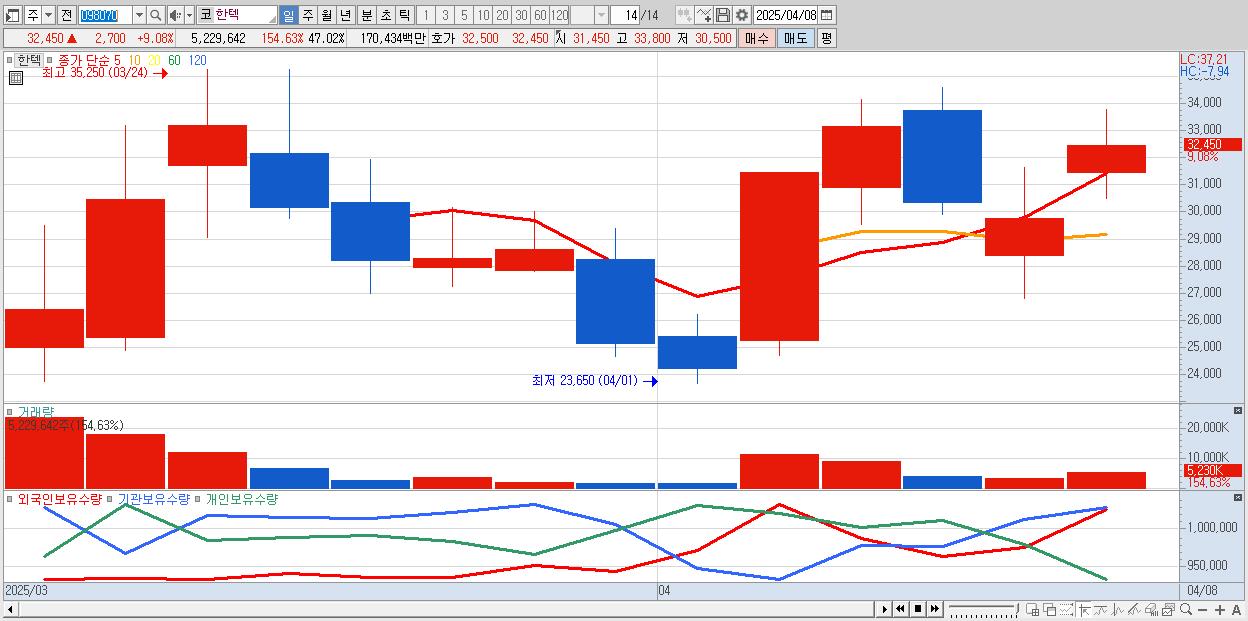The height and width of the screenshot is (621, 1248).
Task: Click the fast forward playback button
Action: [x=934, y=609]
